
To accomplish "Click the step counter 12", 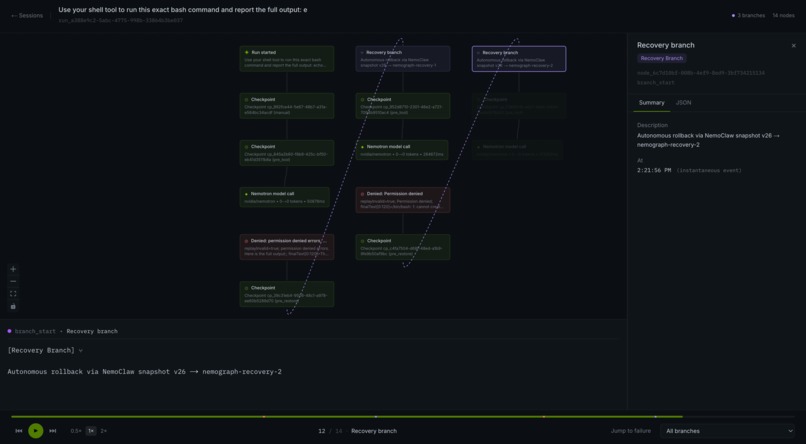I will coord(322,431).
